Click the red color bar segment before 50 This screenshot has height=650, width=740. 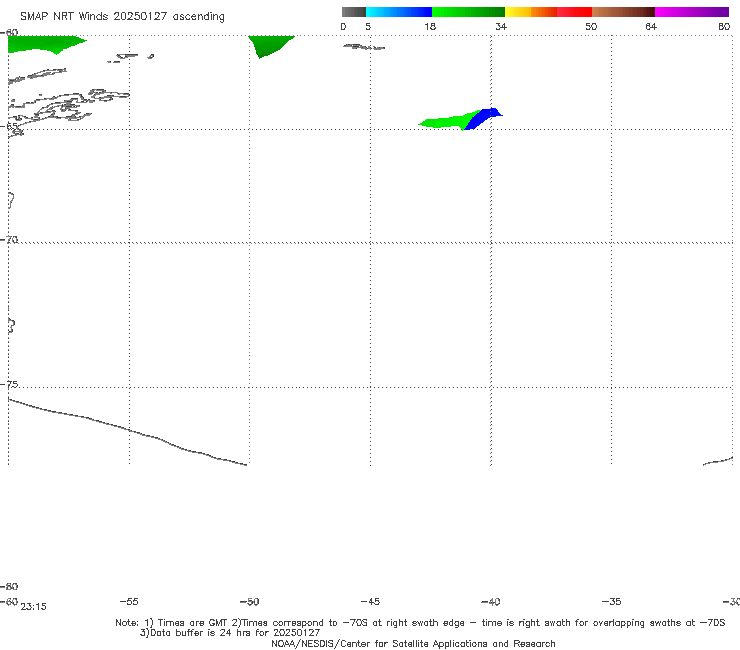[x=574, y=12]
